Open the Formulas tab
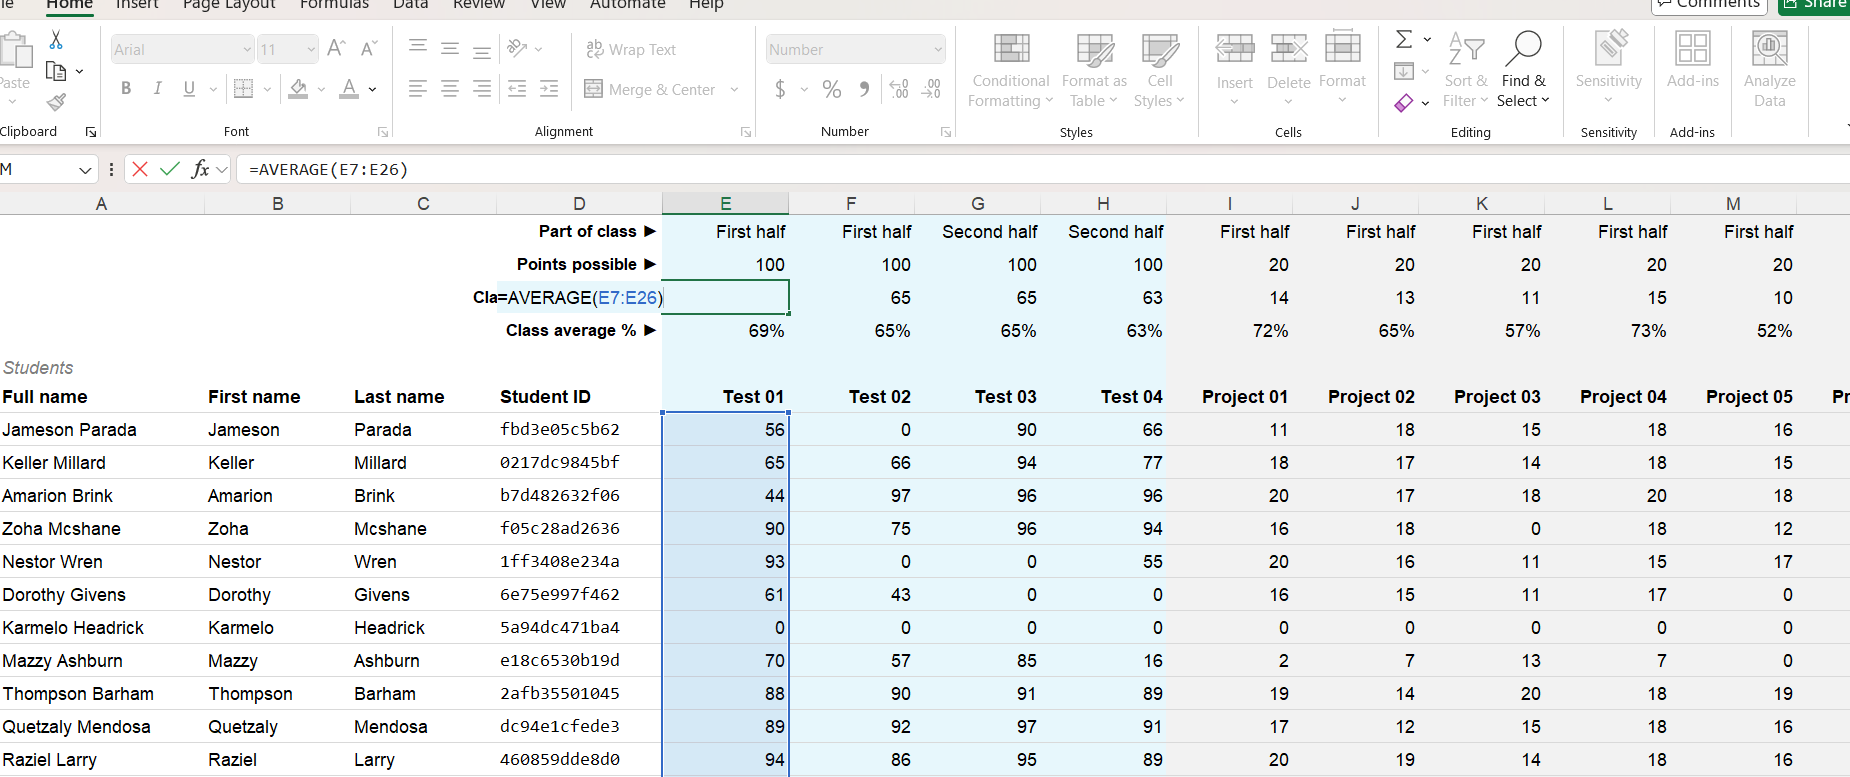The width and height of the screenshot is (1850, 777). [x=334, y=5]
